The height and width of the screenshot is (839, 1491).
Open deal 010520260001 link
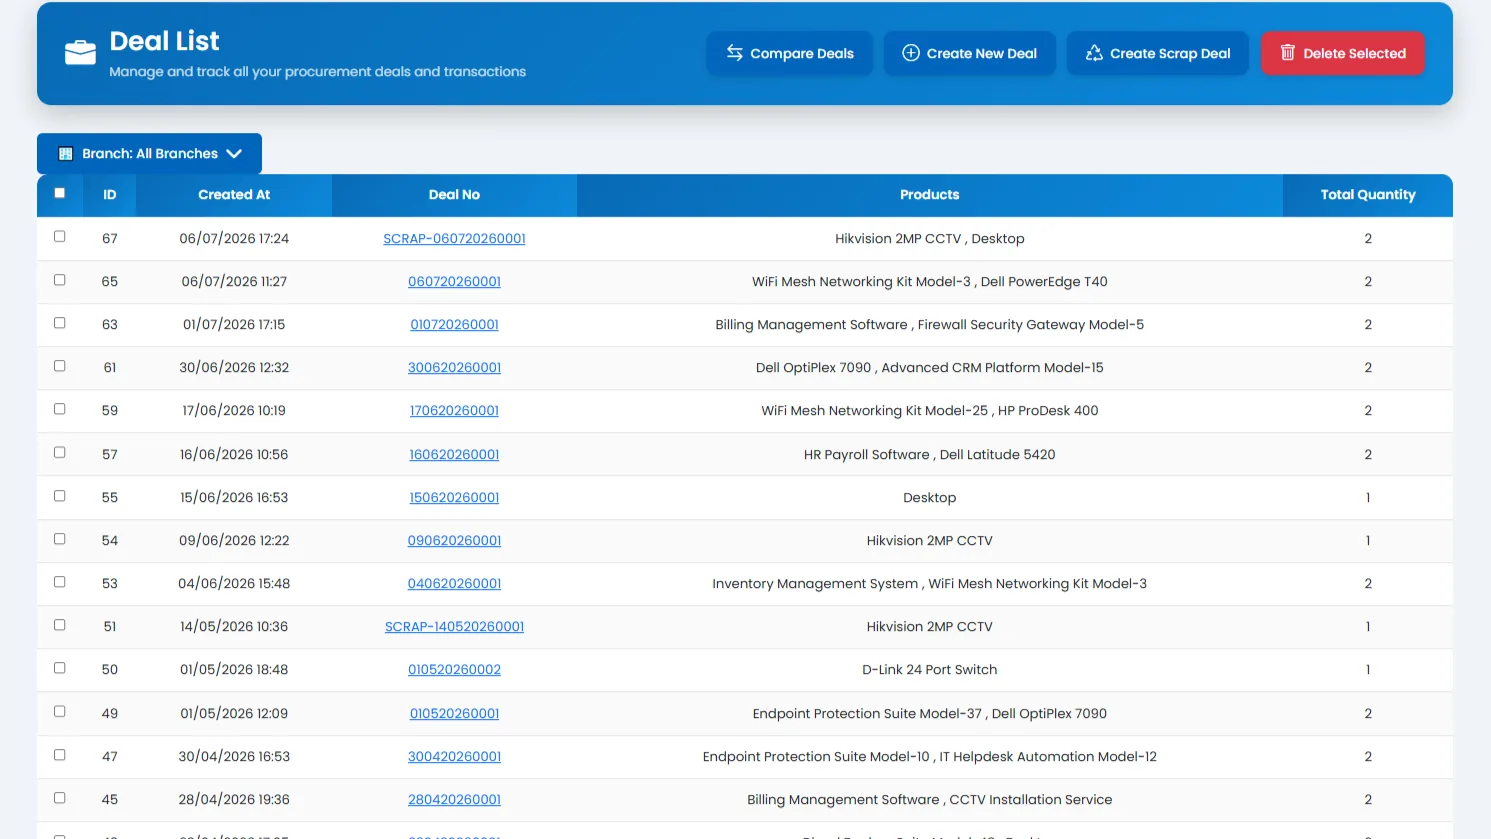pos(454,714)
